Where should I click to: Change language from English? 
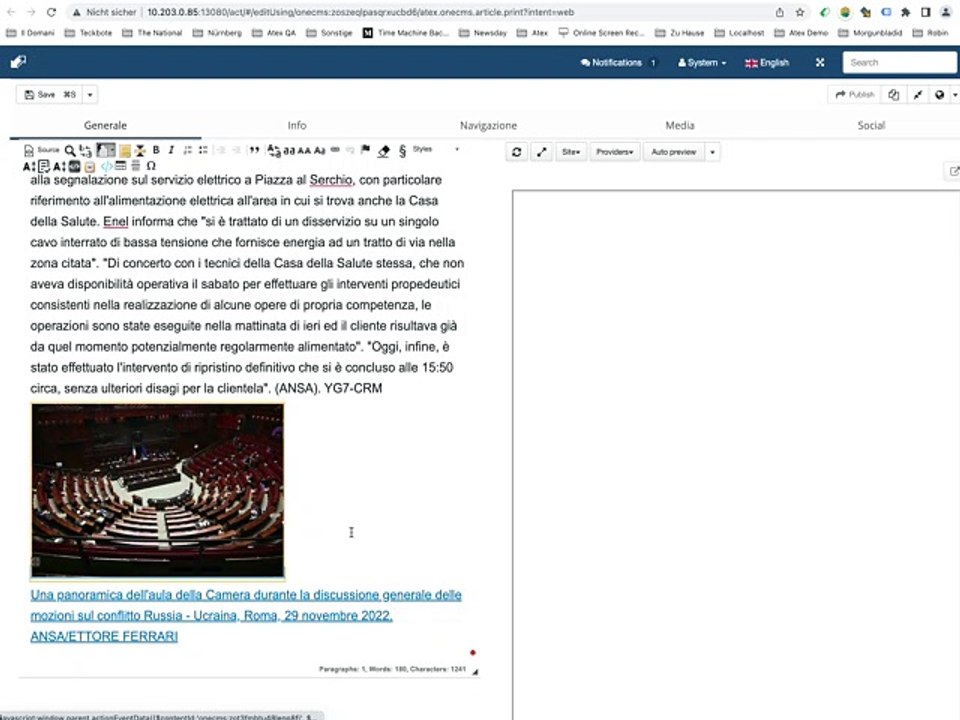[767, 62]
